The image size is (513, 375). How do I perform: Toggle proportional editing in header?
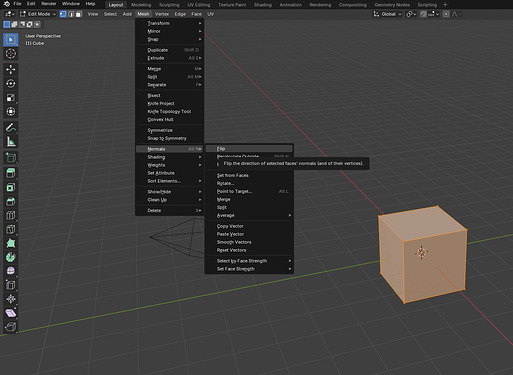click(446, 14)
